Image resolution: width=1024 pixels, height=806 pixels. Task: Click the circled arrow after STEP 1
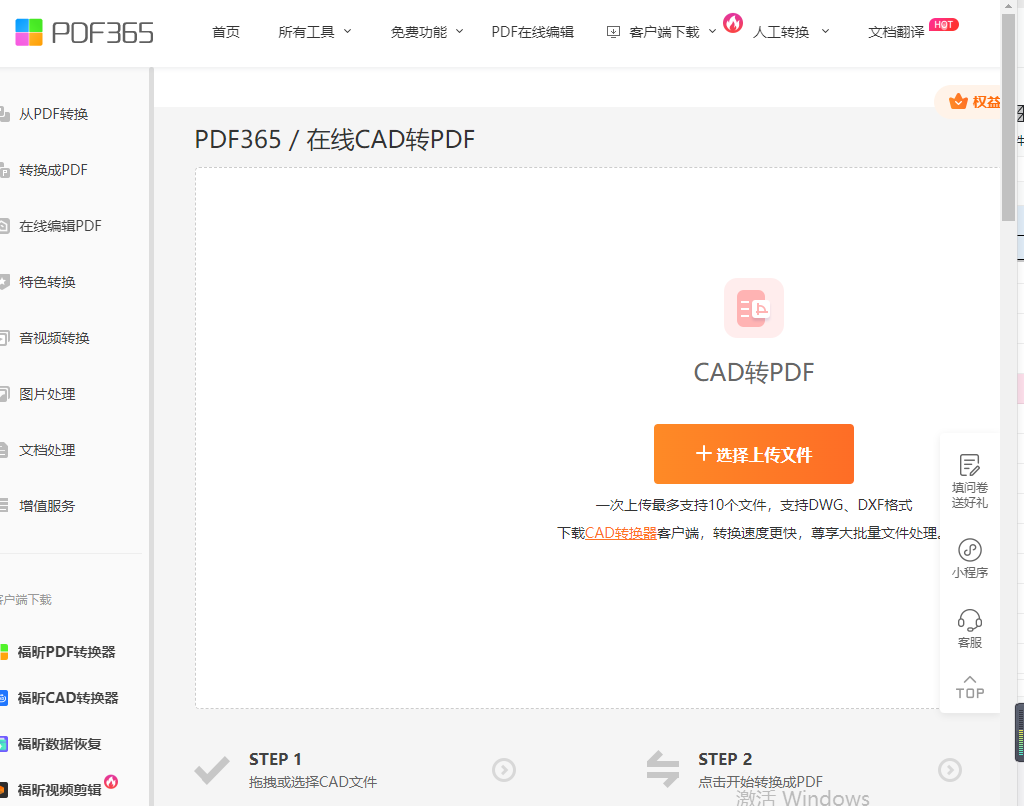tap(504, 770)
